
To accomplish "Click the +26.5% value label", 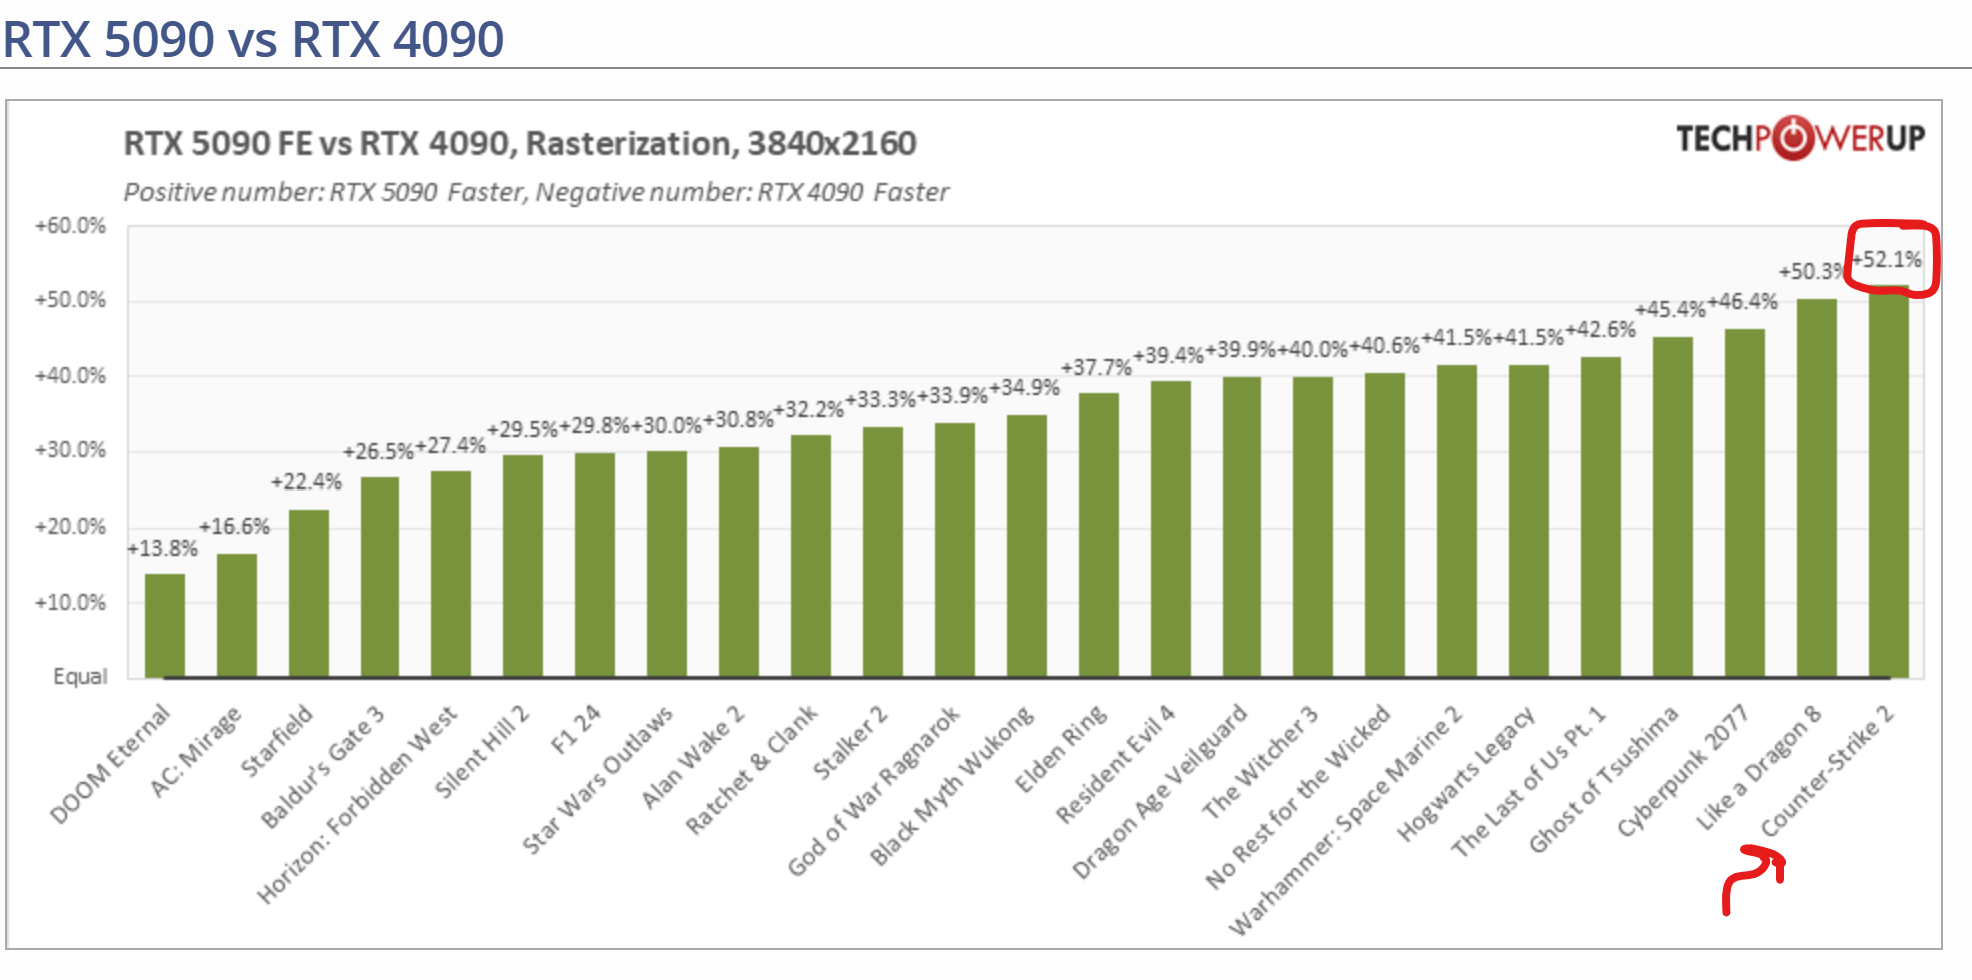I will tap(378, 451).
